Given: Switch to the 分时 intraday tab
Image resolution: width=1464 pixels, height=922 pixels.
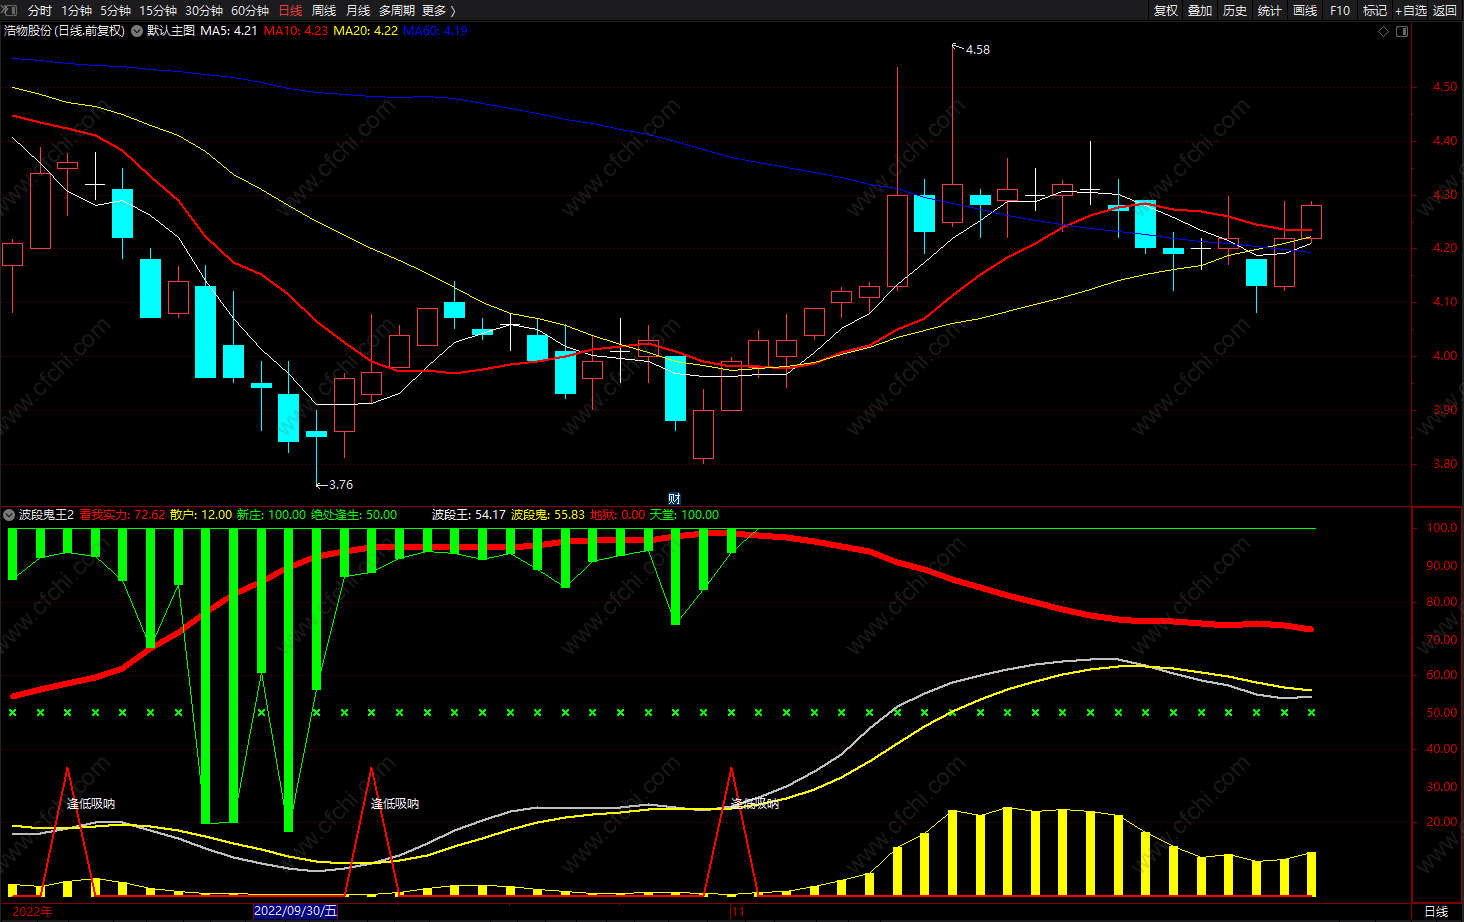Looking at the screenshot, I should point(40,10).
